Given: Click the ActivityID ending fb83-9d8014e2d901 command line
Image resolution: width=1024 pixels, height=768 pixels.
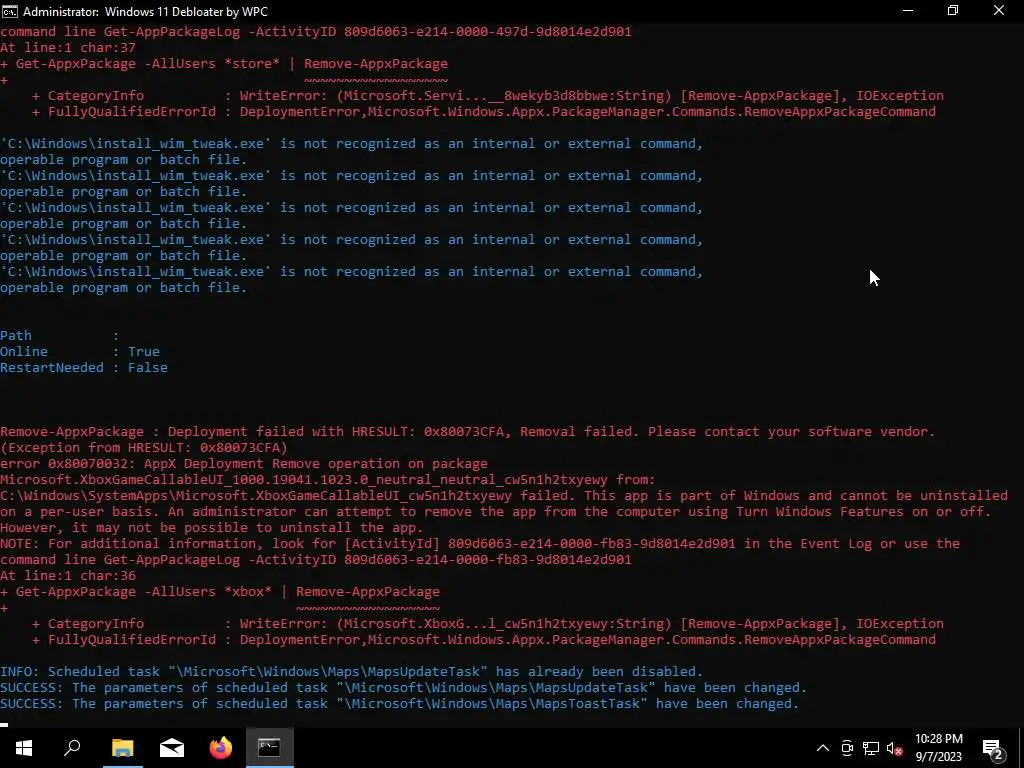Looking at the screenshot, I should [315, 559].
